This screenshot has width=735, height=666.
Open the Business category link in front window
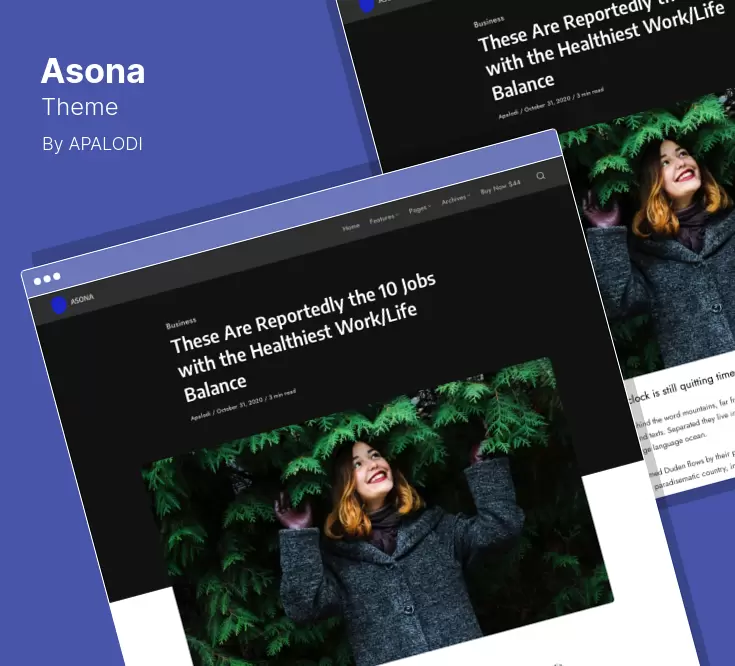click(x=181, y=323)
